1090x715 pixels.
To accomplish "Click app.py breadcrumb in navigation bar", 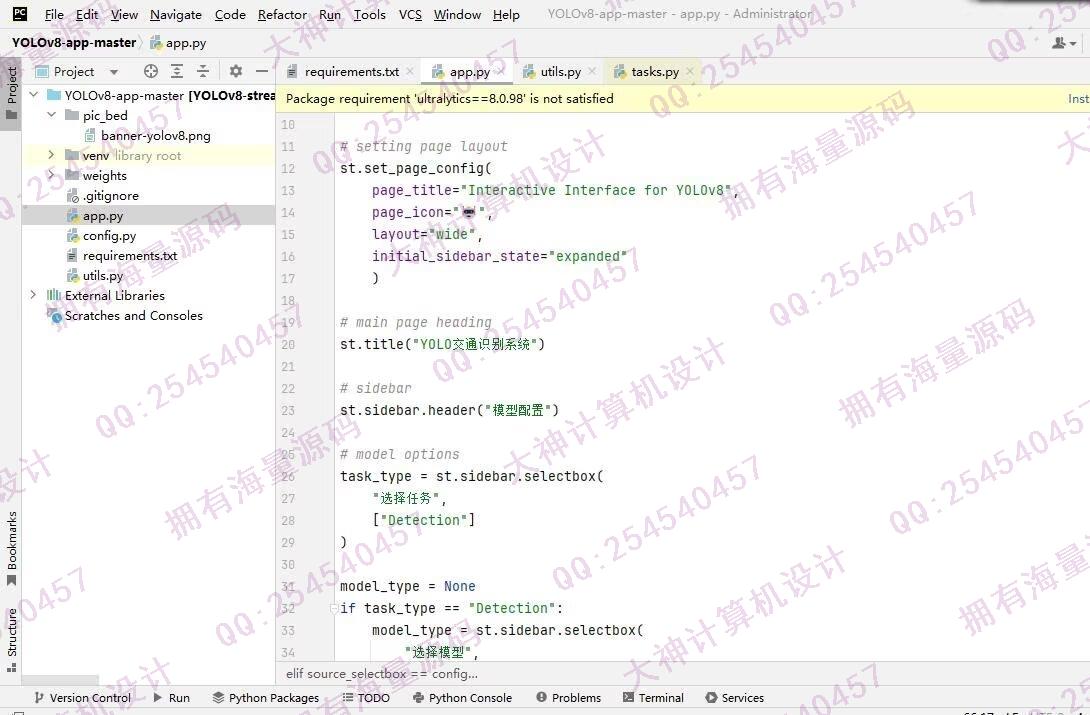I will coord(179,43).
